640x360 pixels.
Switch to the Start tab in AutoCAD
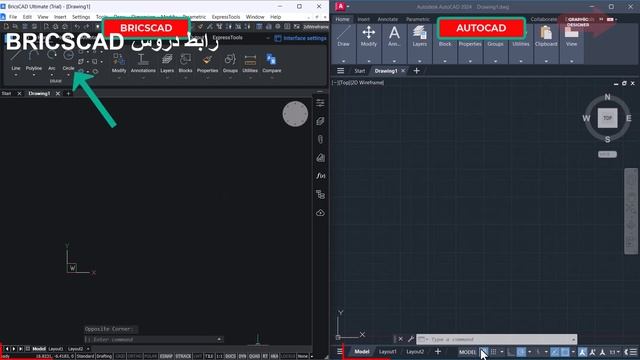point(359,71)
